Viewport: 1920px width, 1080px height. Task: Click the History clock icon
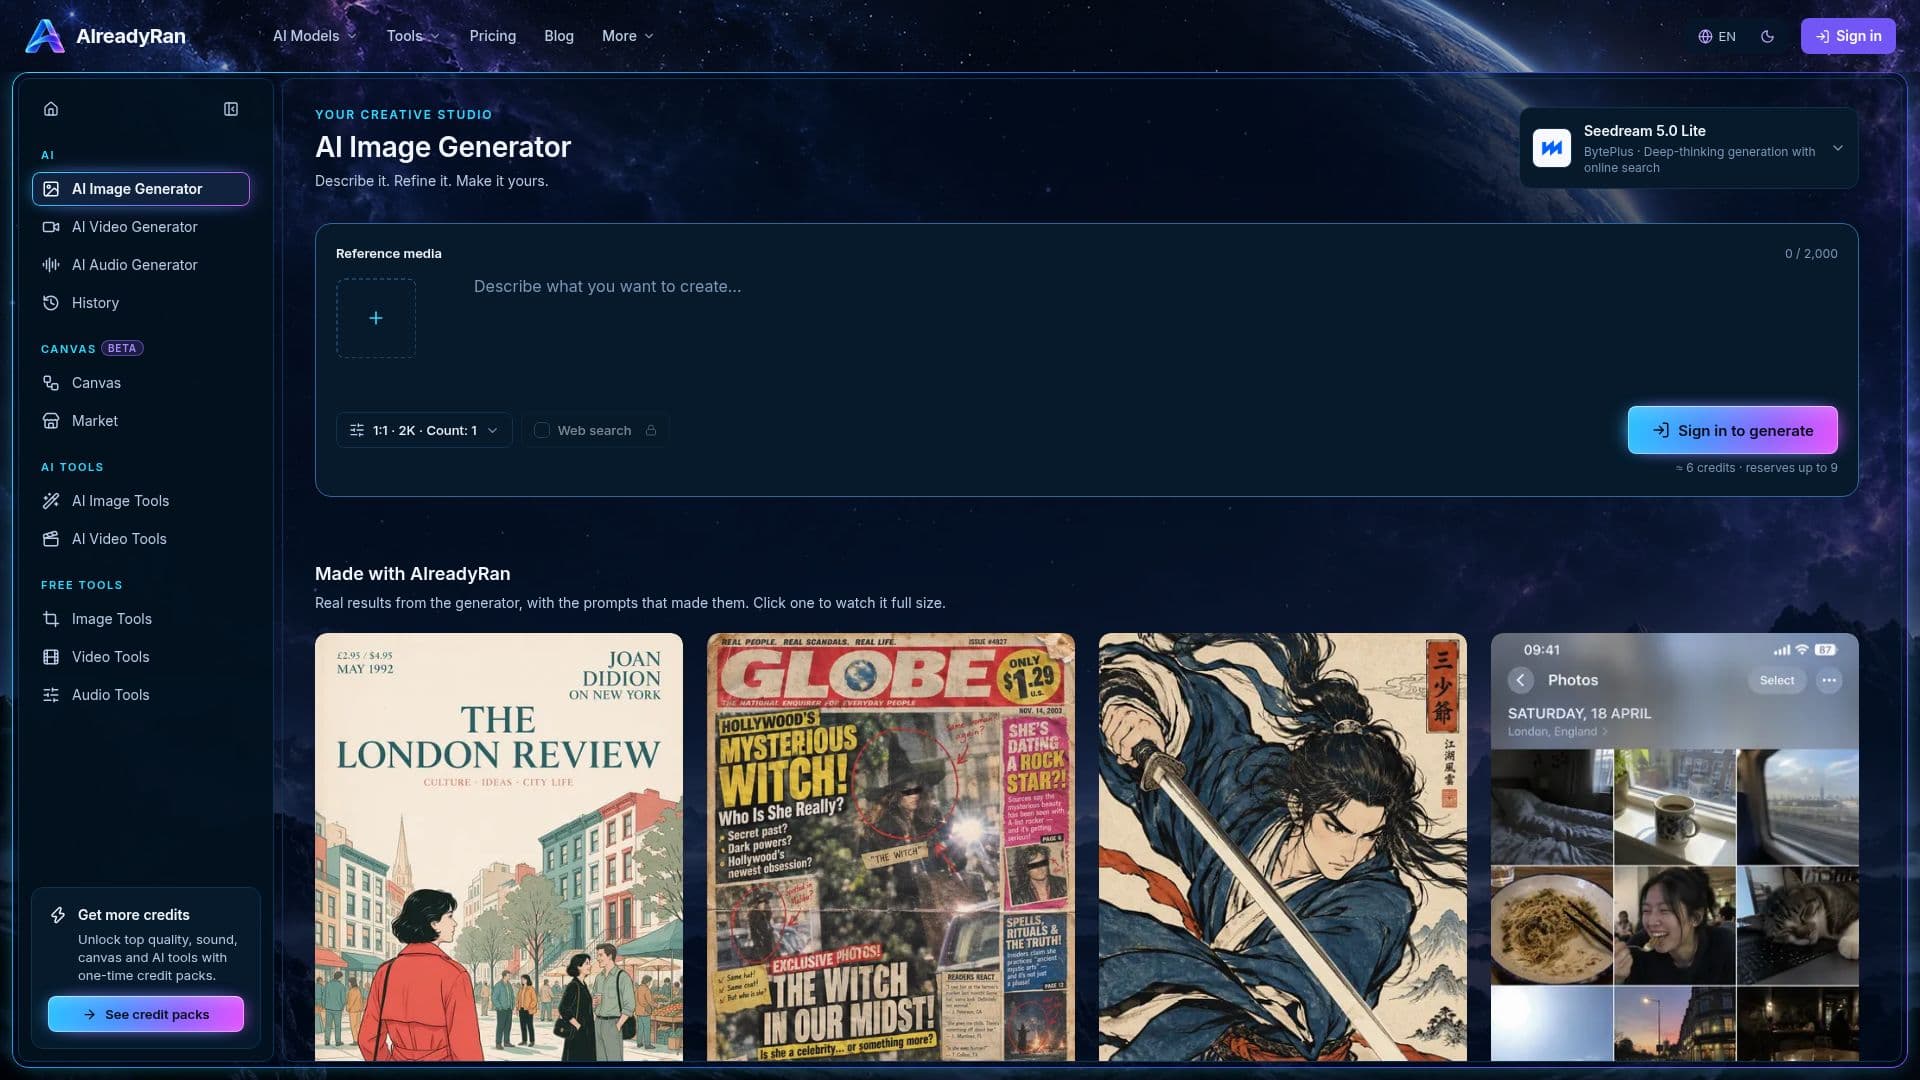[51, 303]
